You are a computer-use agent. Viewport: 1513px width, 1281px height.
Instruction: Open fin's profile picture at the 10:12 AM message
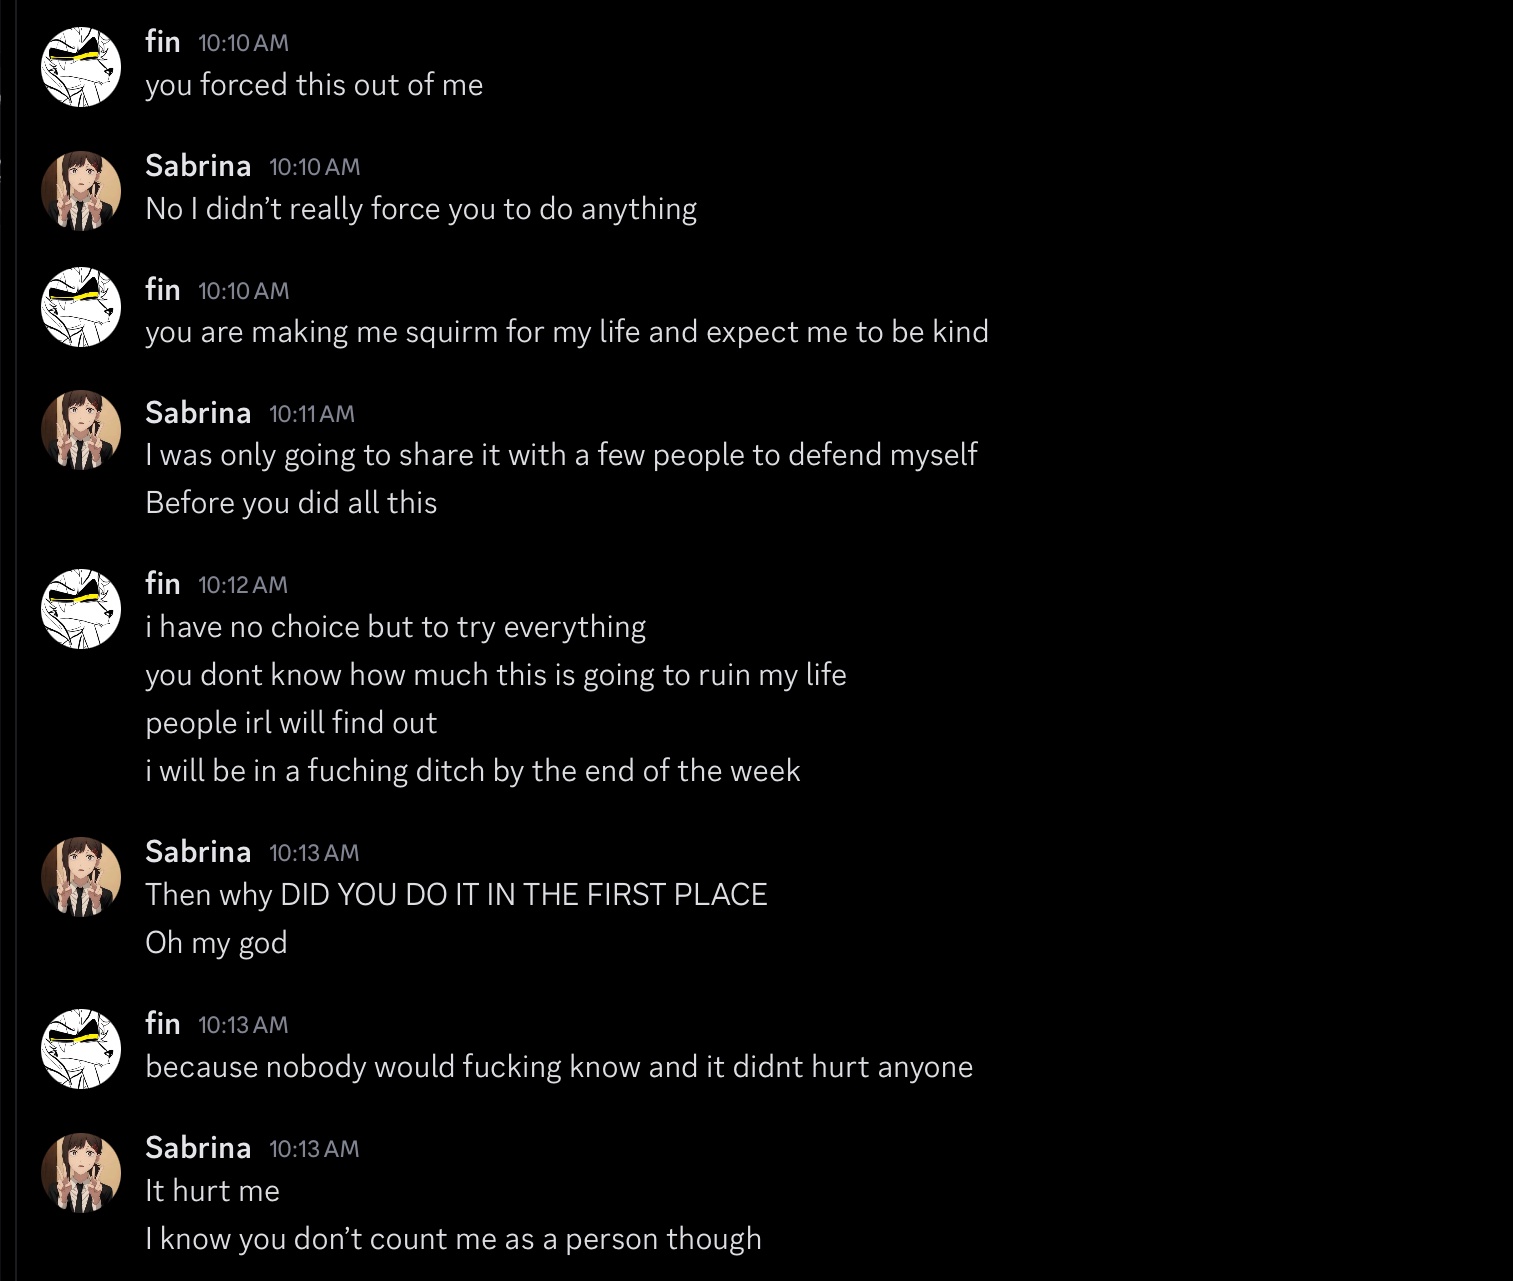click(x=81, y=609)
